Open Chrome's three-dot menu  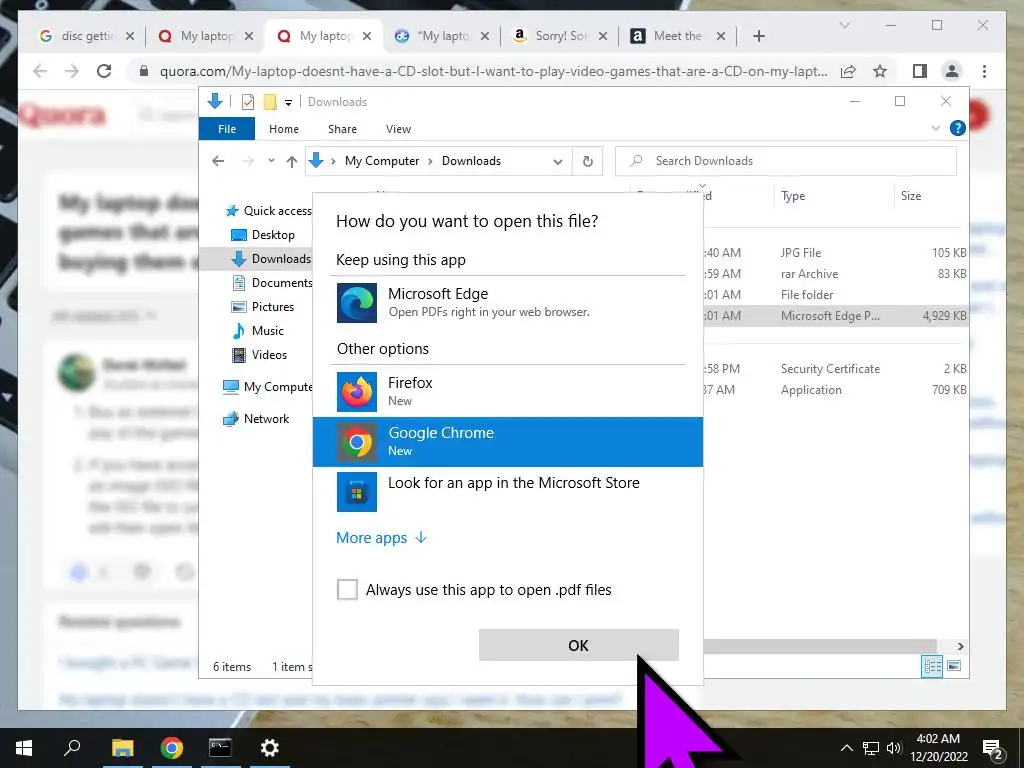(984, 71)
